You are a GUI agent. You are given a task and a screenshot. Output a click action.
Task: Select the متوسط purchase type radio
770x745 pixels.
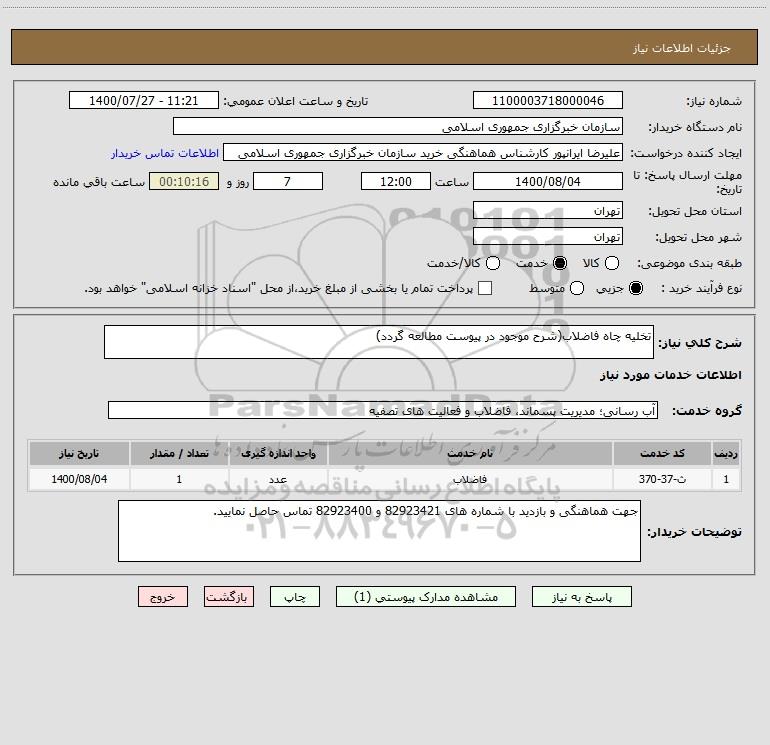click(x=577, y=288)
